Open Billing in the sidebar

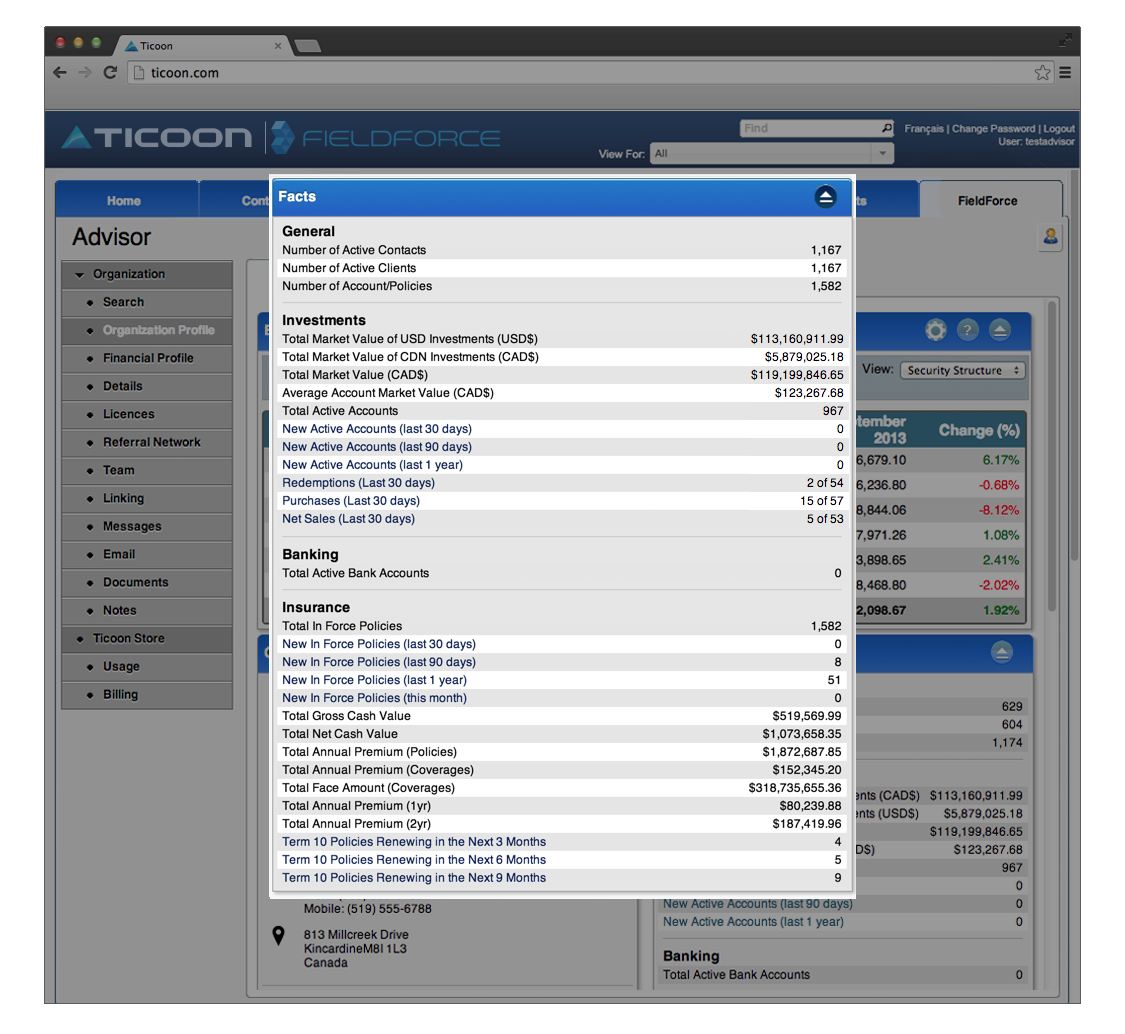pyautogui.click(x=147, y=695)
